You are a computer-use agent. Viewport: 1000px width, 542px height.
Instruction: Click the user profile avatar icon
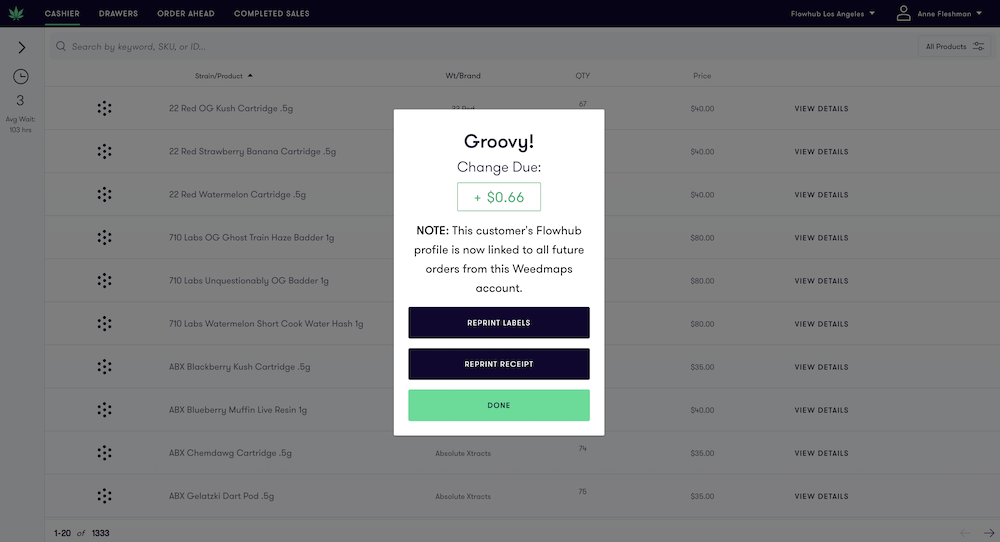903,13
